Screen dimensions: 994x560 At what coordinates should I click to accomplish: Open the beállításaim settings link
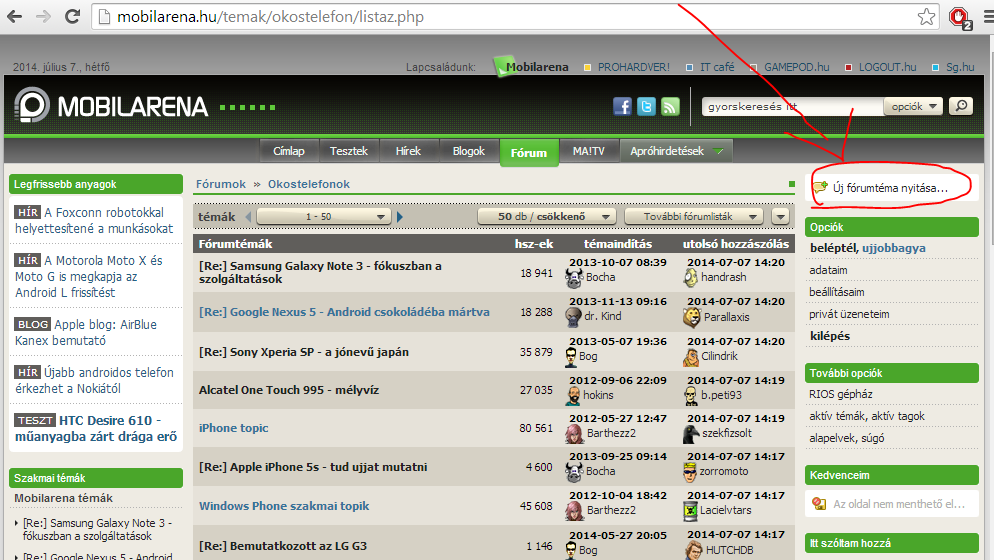[x=836, y=292]
